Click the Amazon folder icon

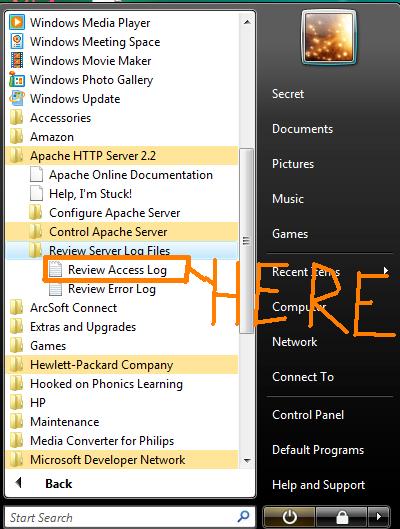click(16, 136)
